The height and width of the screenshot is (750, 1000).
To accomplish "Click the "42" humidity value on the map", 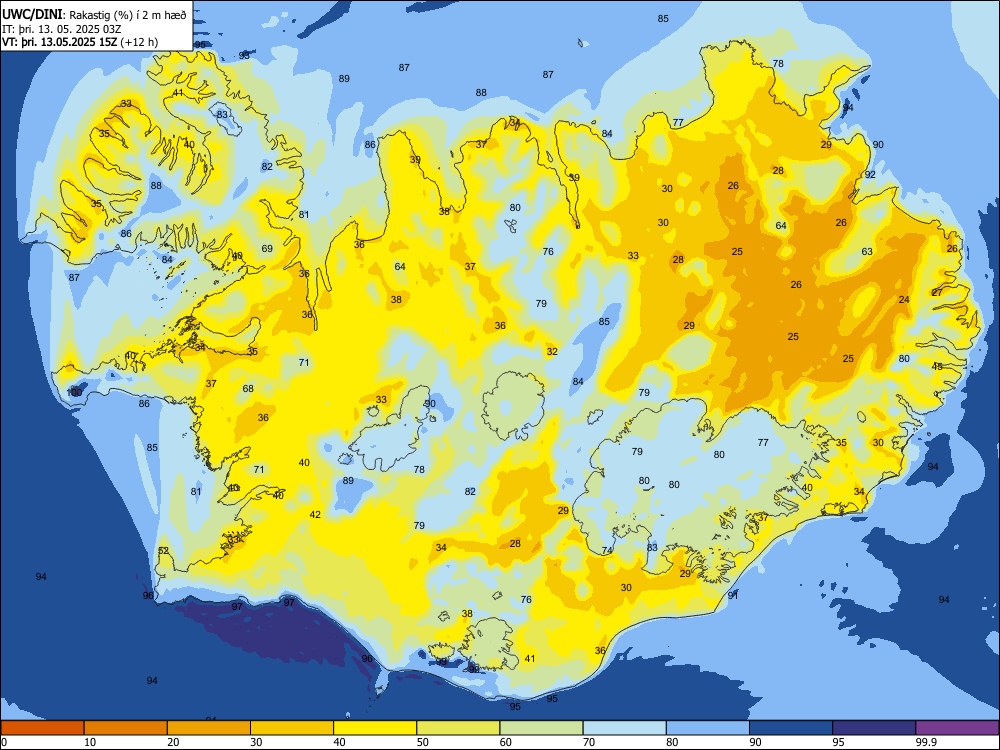I will click(x=315, y=515).
